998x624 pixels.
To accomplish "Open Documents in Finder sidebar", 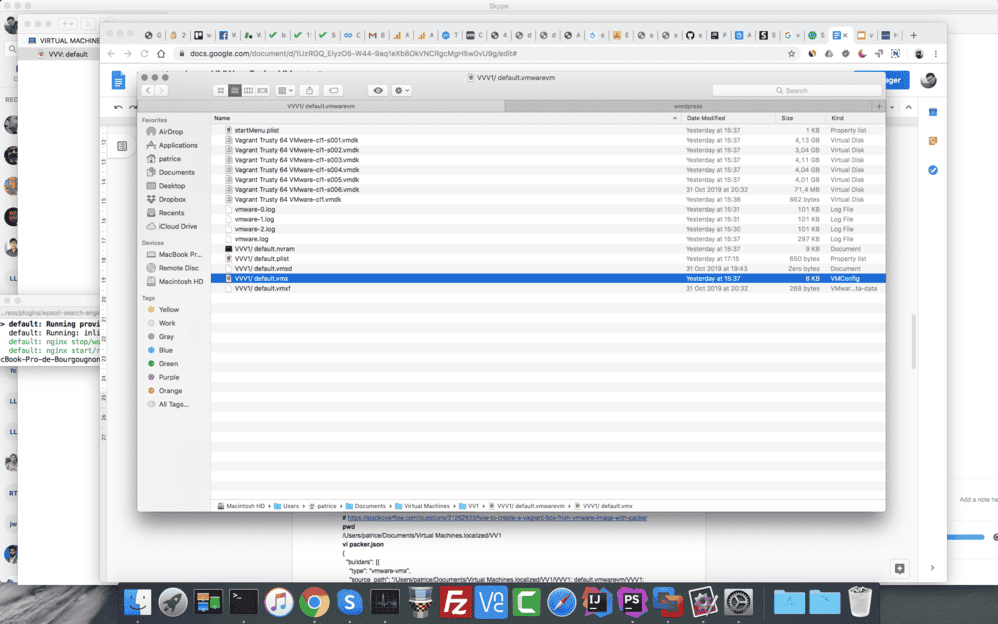I will (x=171, y=172).
